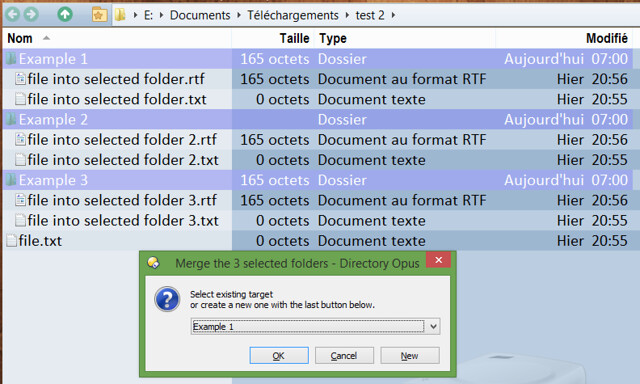Click the Directory Opus dialog title icon
The image size is (640, 384).
click(x=153, y=263)
